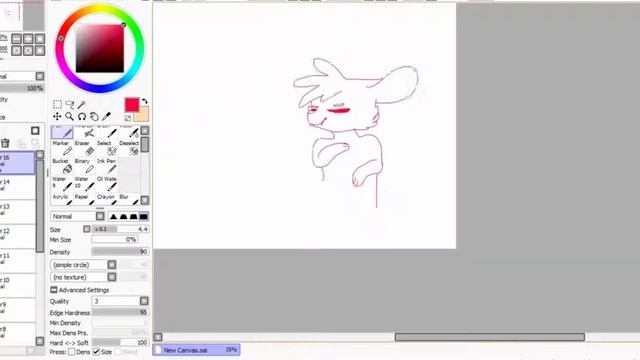Select the Crayon brush

coord(107,199)
